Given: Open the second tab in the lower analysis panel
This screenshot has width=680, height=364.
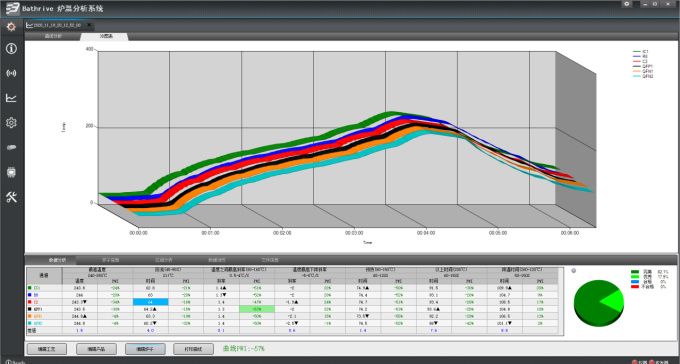Looking at the screenshot, I should click(x=110, y=260).
